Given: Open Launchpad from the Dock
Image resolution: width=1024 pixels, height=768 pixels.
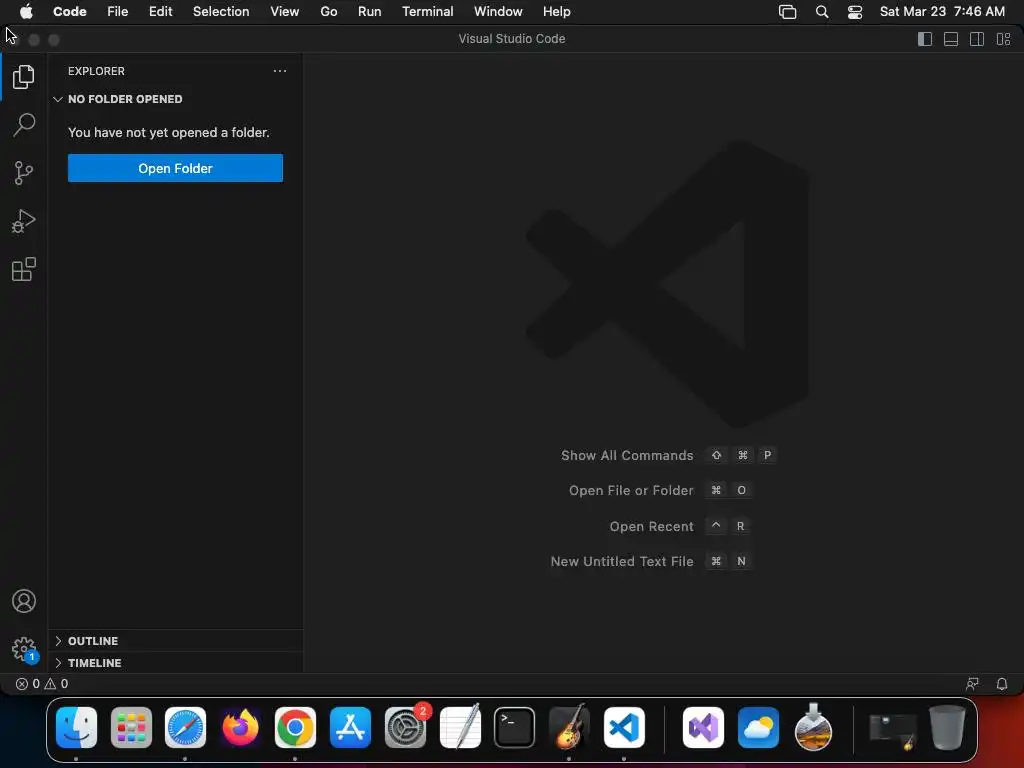Looking at the screenshot, I should pyautogui.click(x=131, y=728).
